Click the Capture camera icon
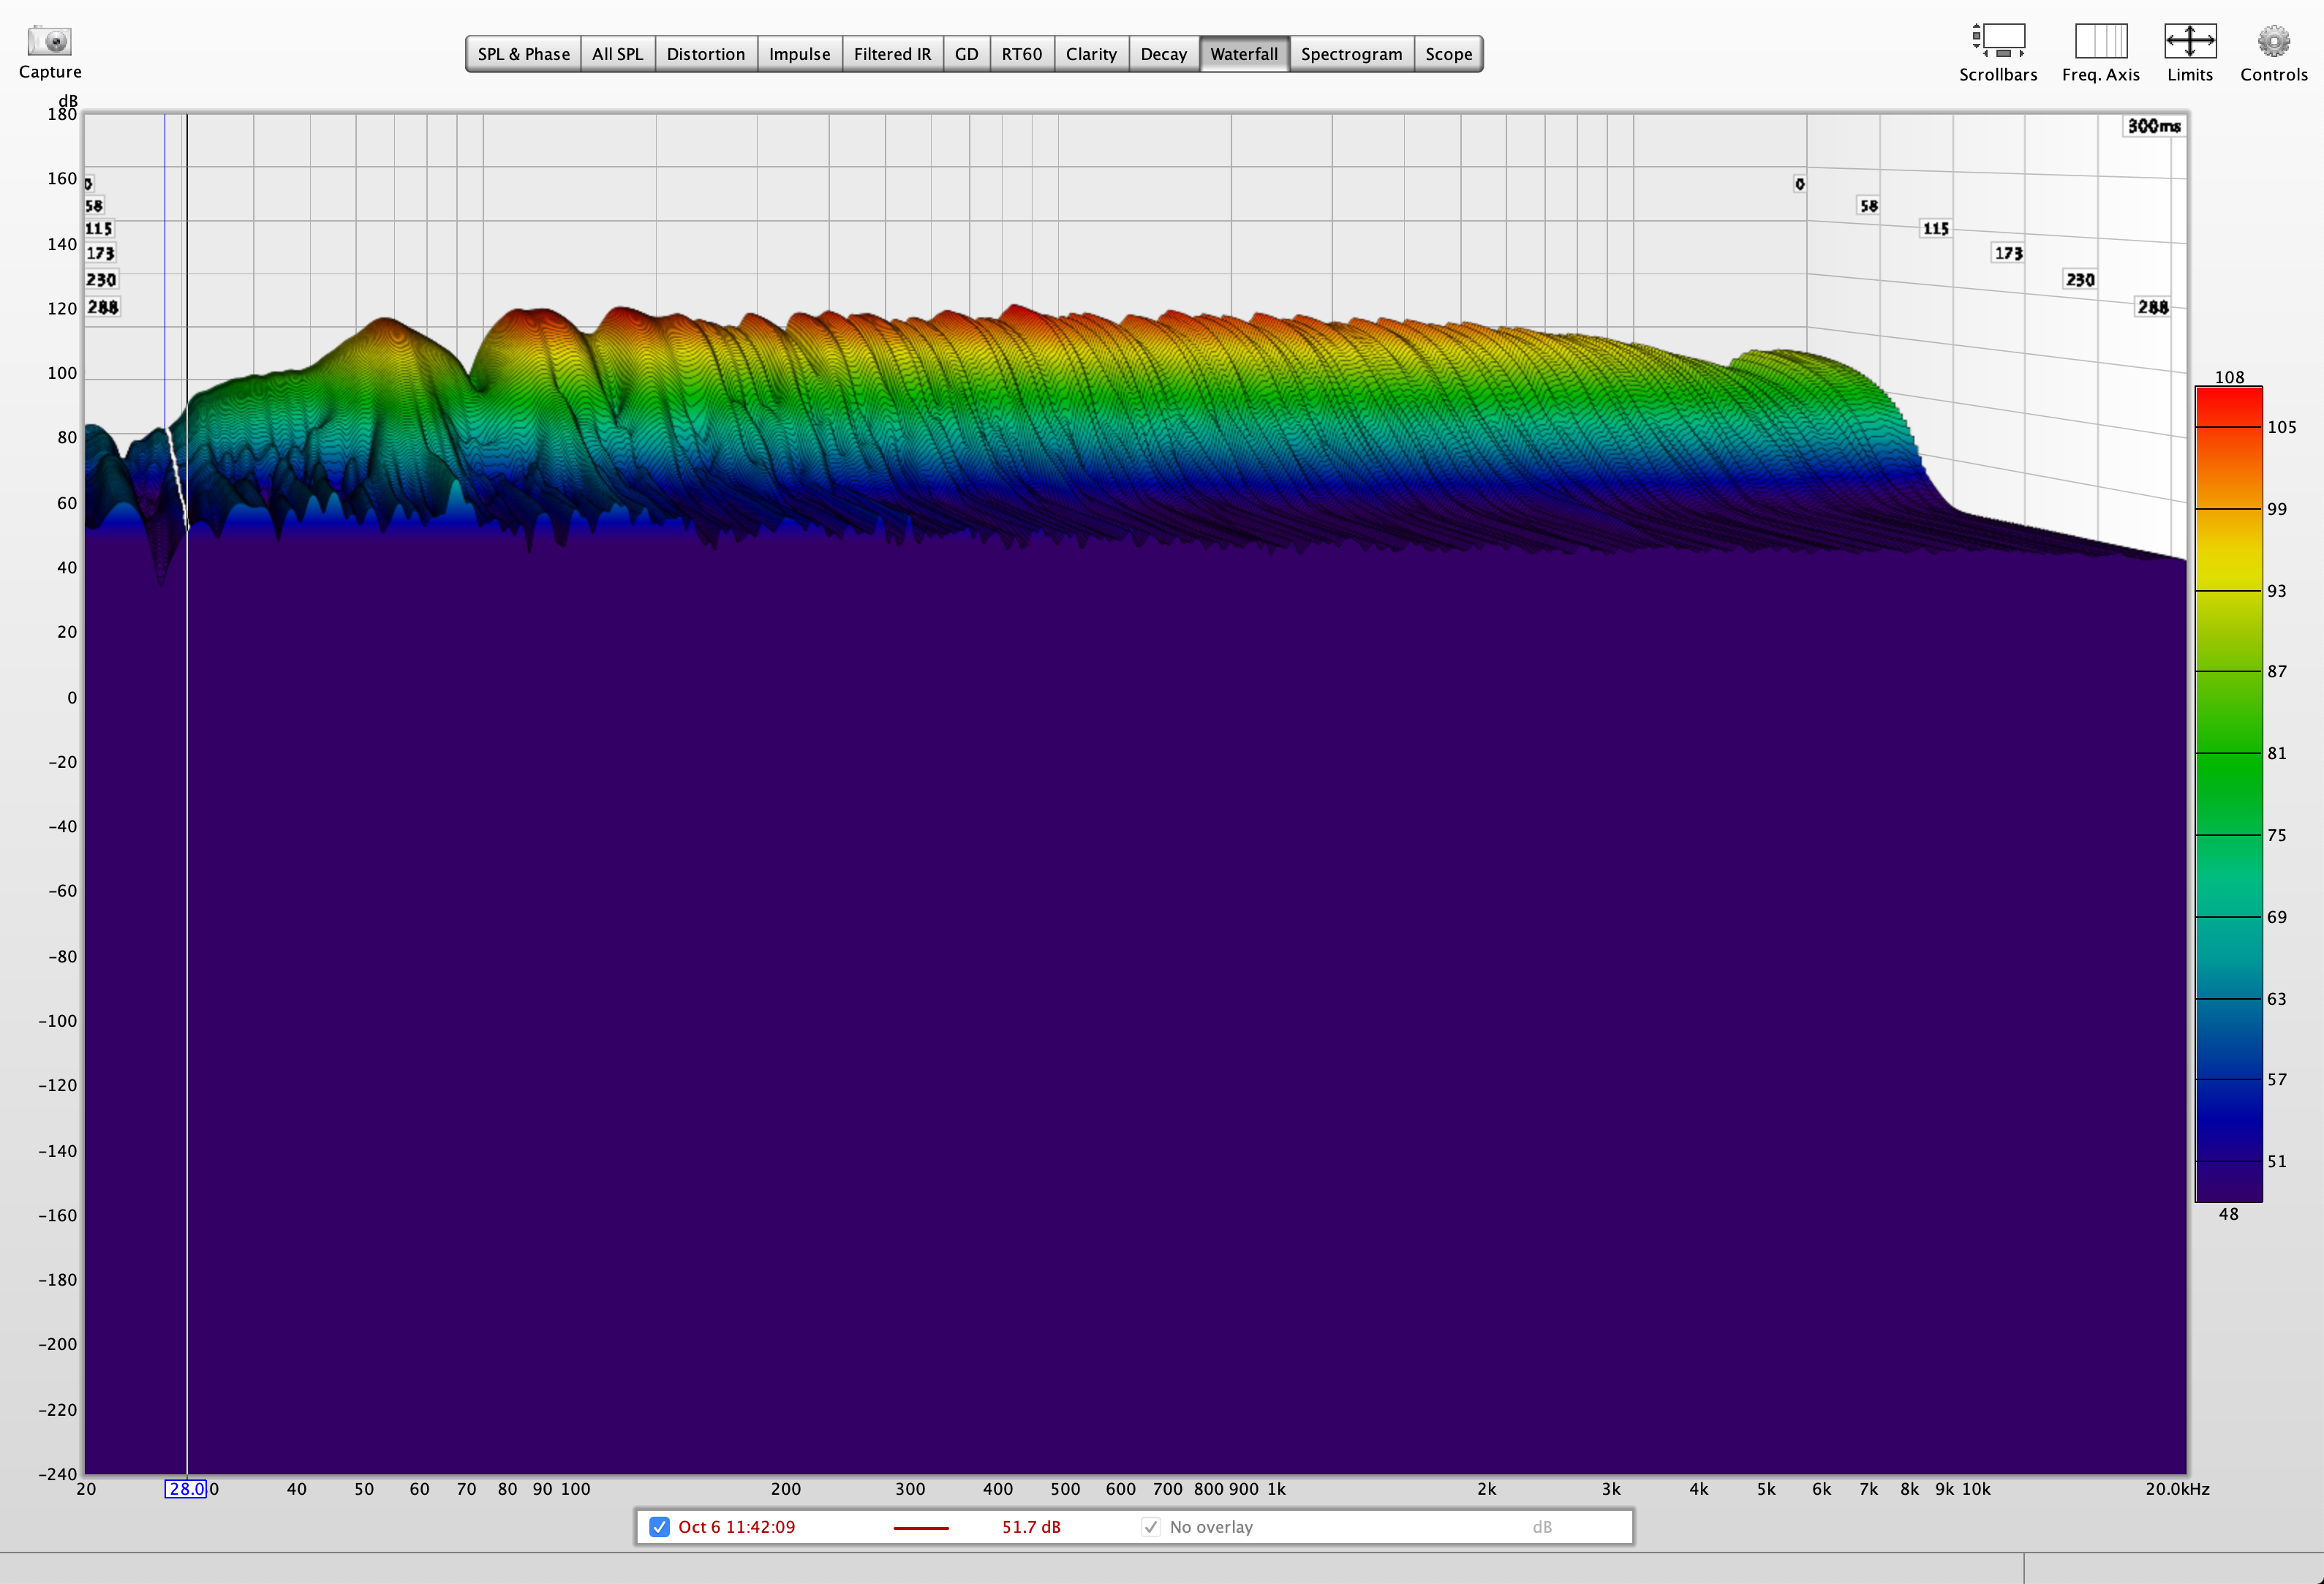Viewport: 2324px width, 1584px height. 49,41
